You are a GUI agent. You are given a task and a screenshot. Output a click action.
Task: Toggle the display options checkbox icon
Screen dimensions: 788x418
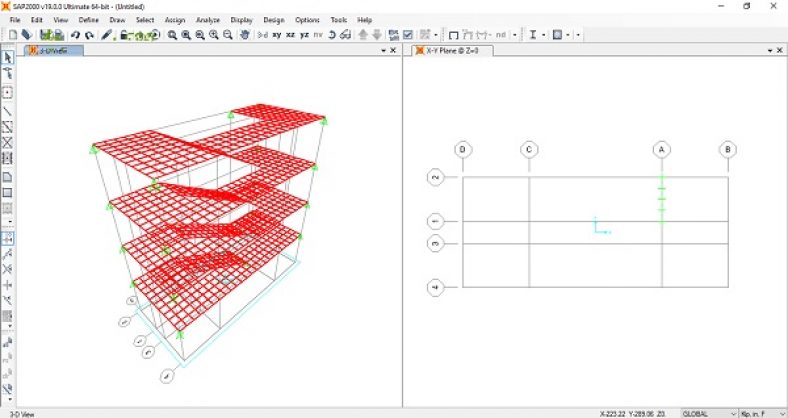408,35
